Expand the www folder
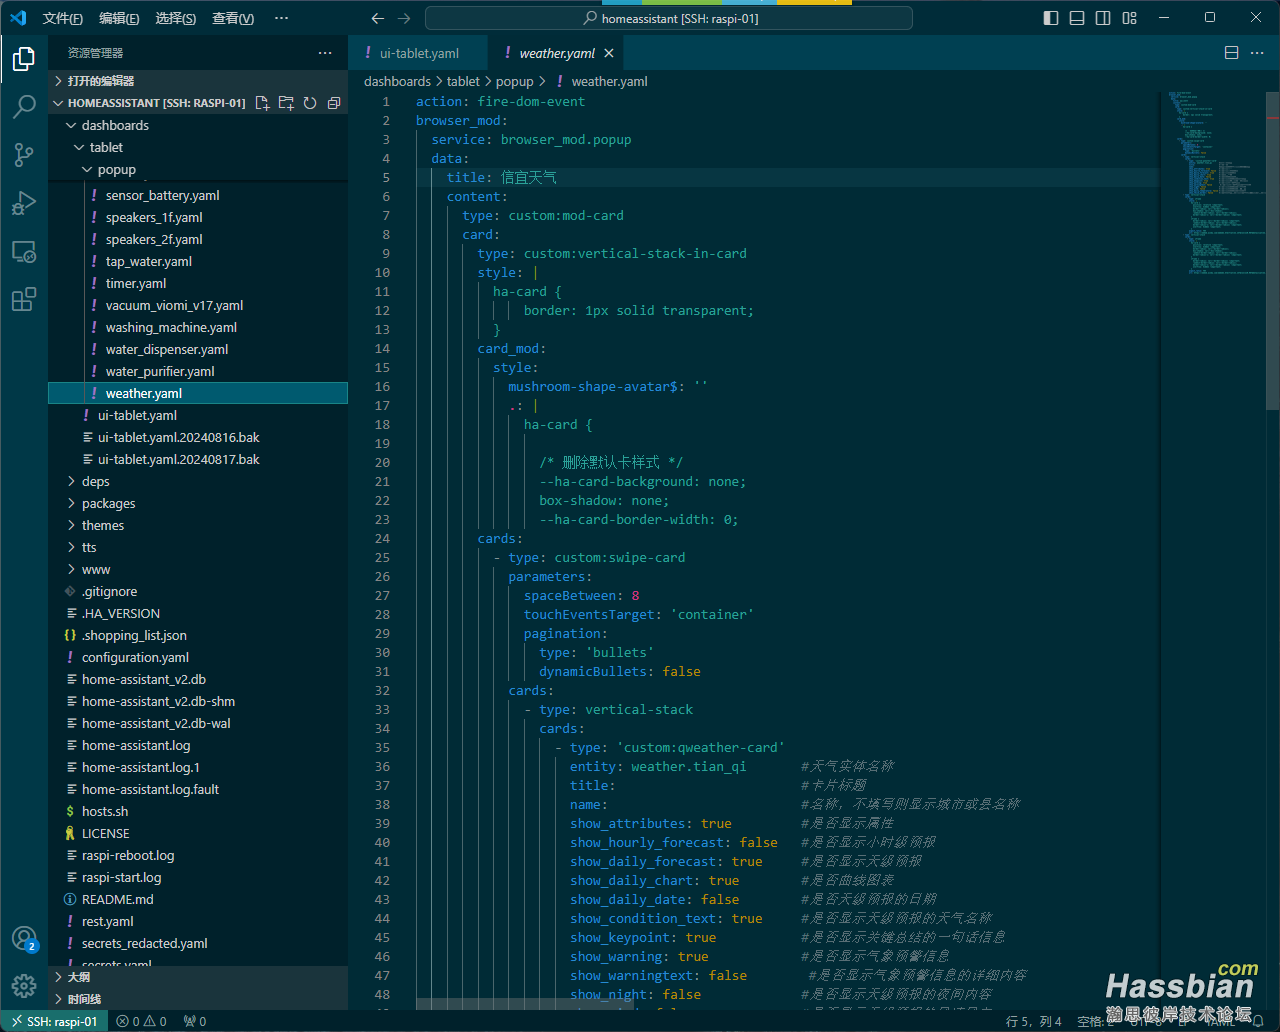The width and height of the screenshot is (1280, 1032). [198, 569]
